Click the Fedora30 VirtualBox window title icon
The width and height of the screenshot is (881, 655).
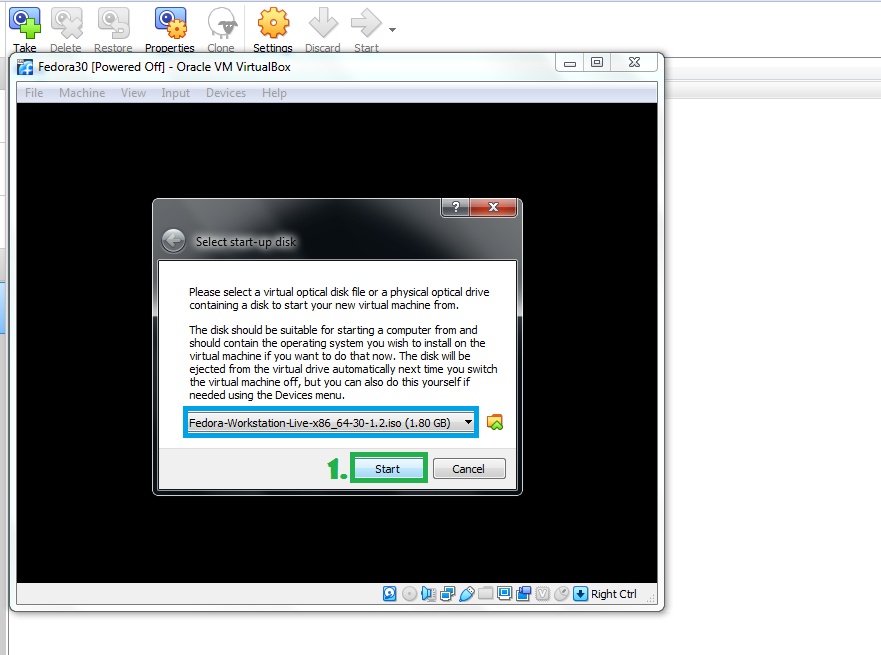(x=25, y=67)
